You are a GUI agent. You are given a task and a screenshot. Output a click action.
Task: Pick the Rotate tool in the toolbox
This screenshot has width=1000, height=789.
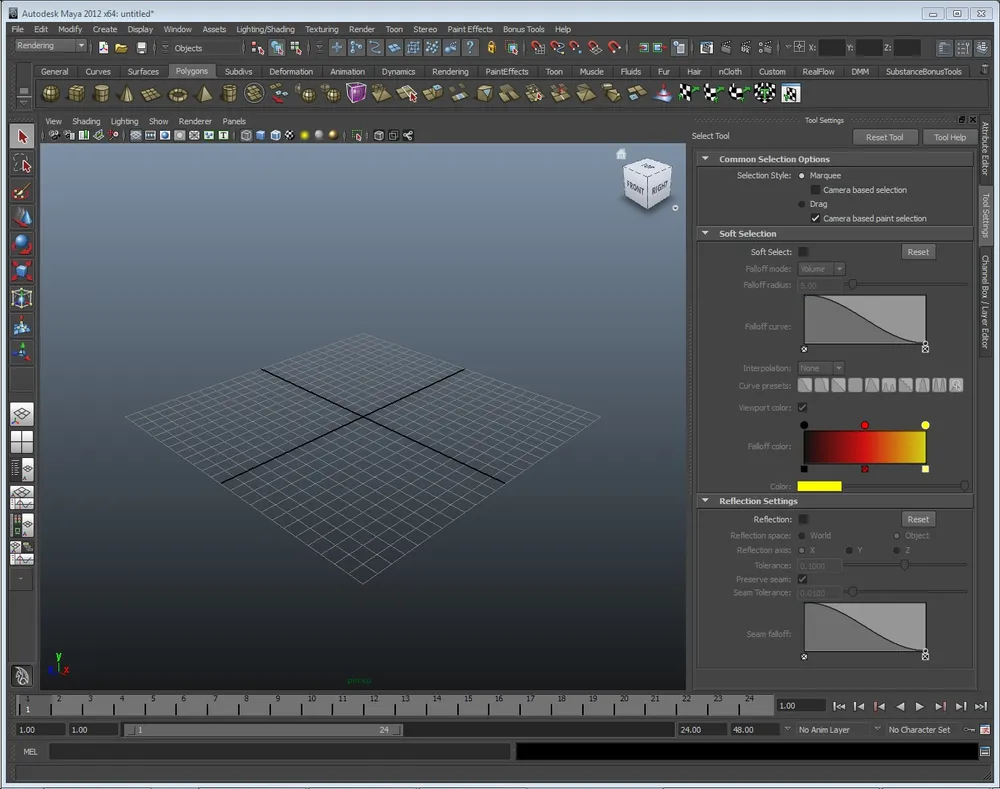[x=22, y=245]
